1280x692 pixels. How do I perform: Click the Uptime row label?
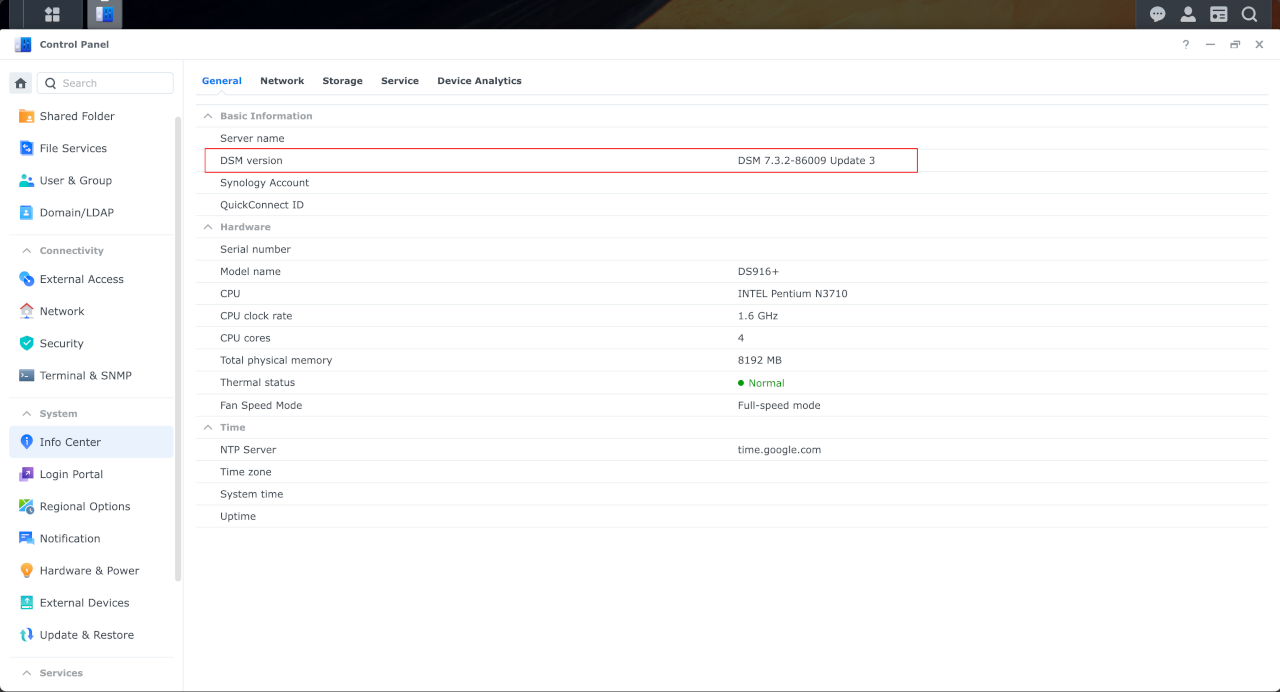pyautogui.click(x=238, y=516)
